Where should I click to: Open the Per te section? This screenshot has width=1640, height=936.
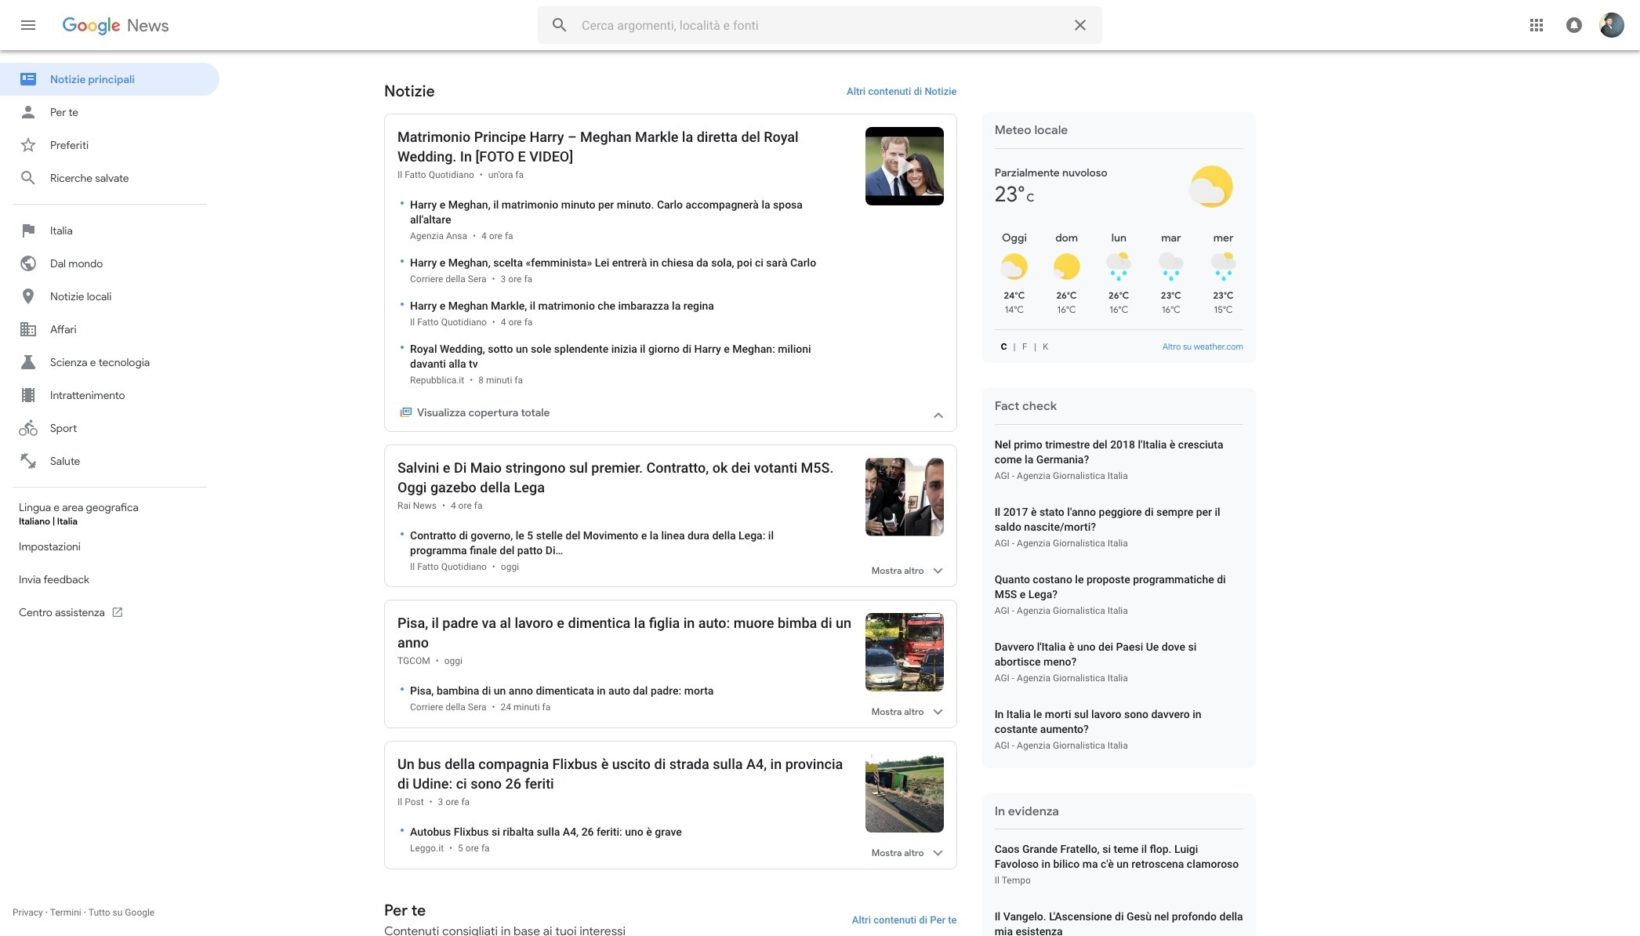[x=64, y=112]
